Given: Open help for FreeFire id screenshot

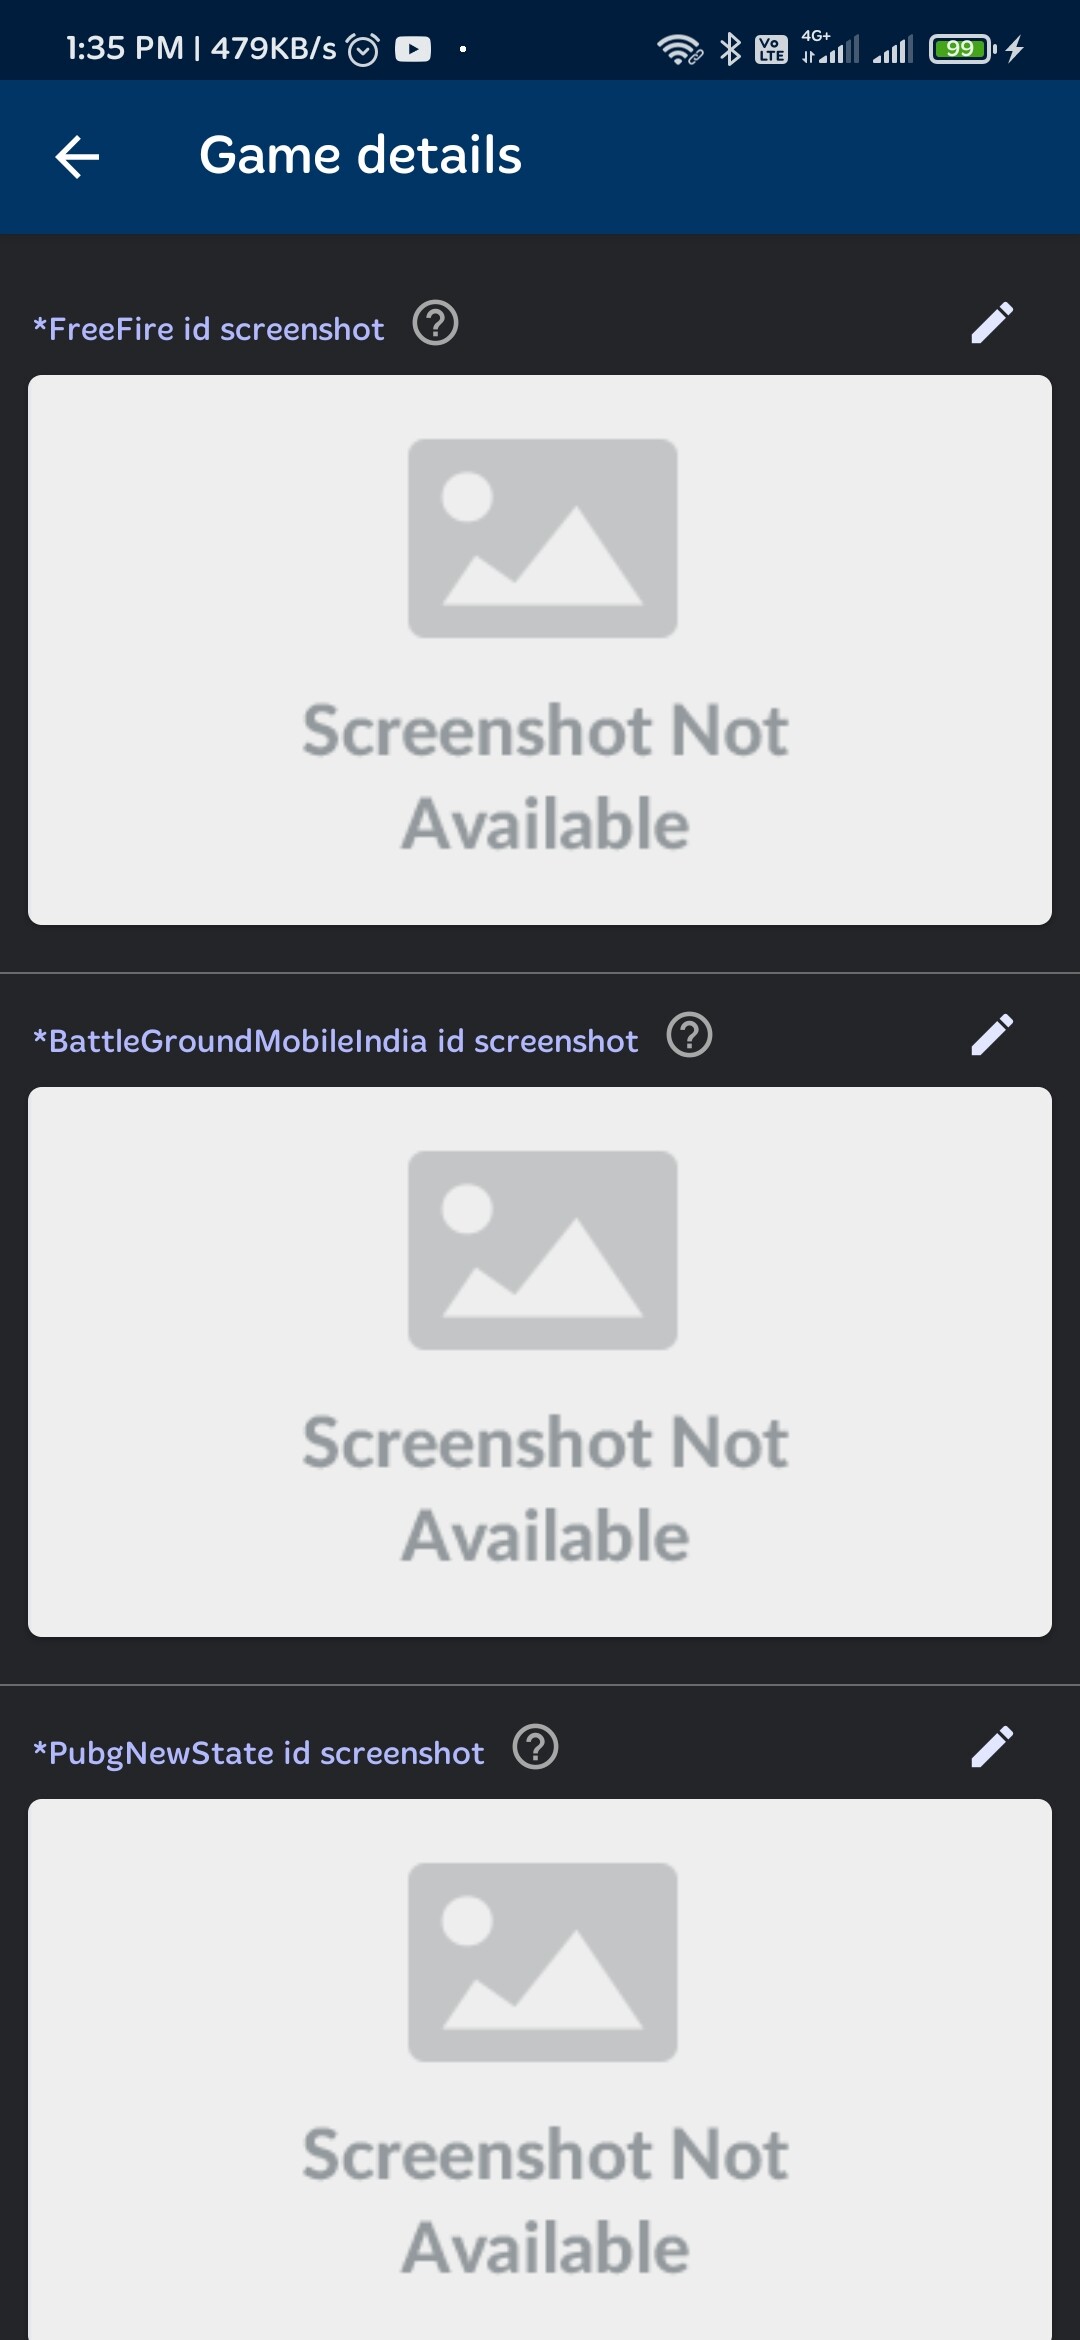Looking at the screenshot, I should point(436,323).
